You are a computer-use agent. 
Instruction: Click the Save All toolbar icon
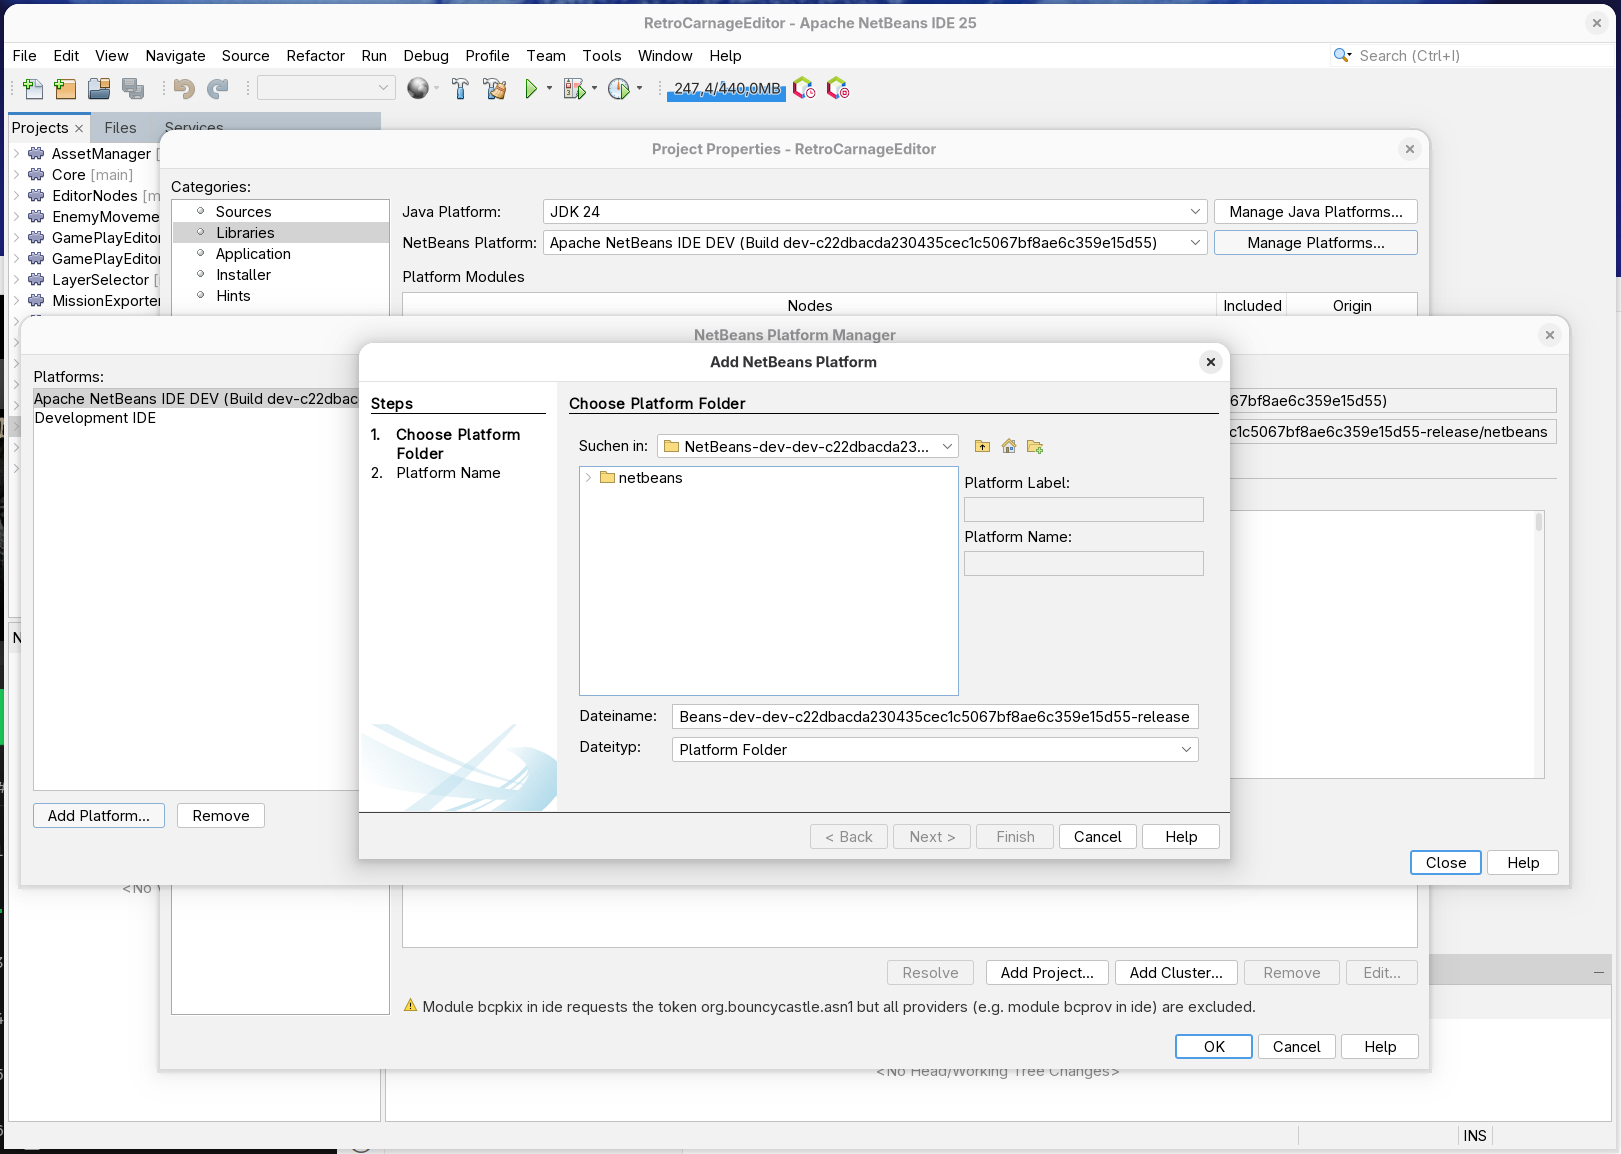[133, 89]
